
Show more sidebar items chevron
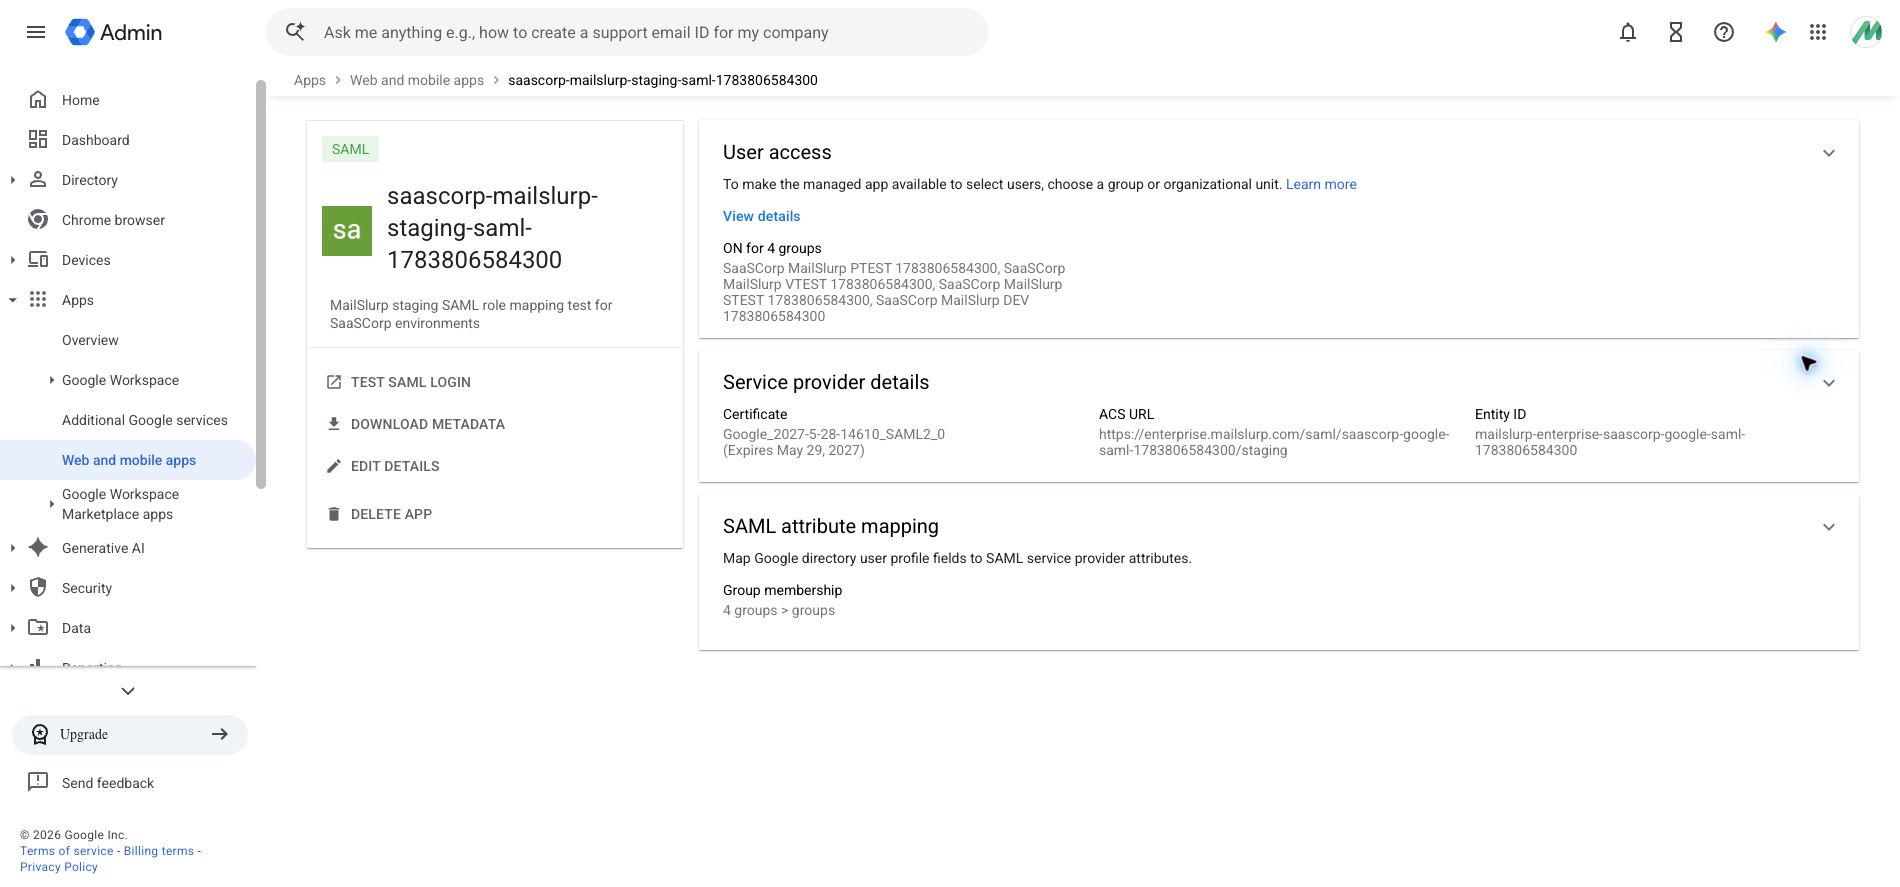pyautogui.click(x=128, y=691)
